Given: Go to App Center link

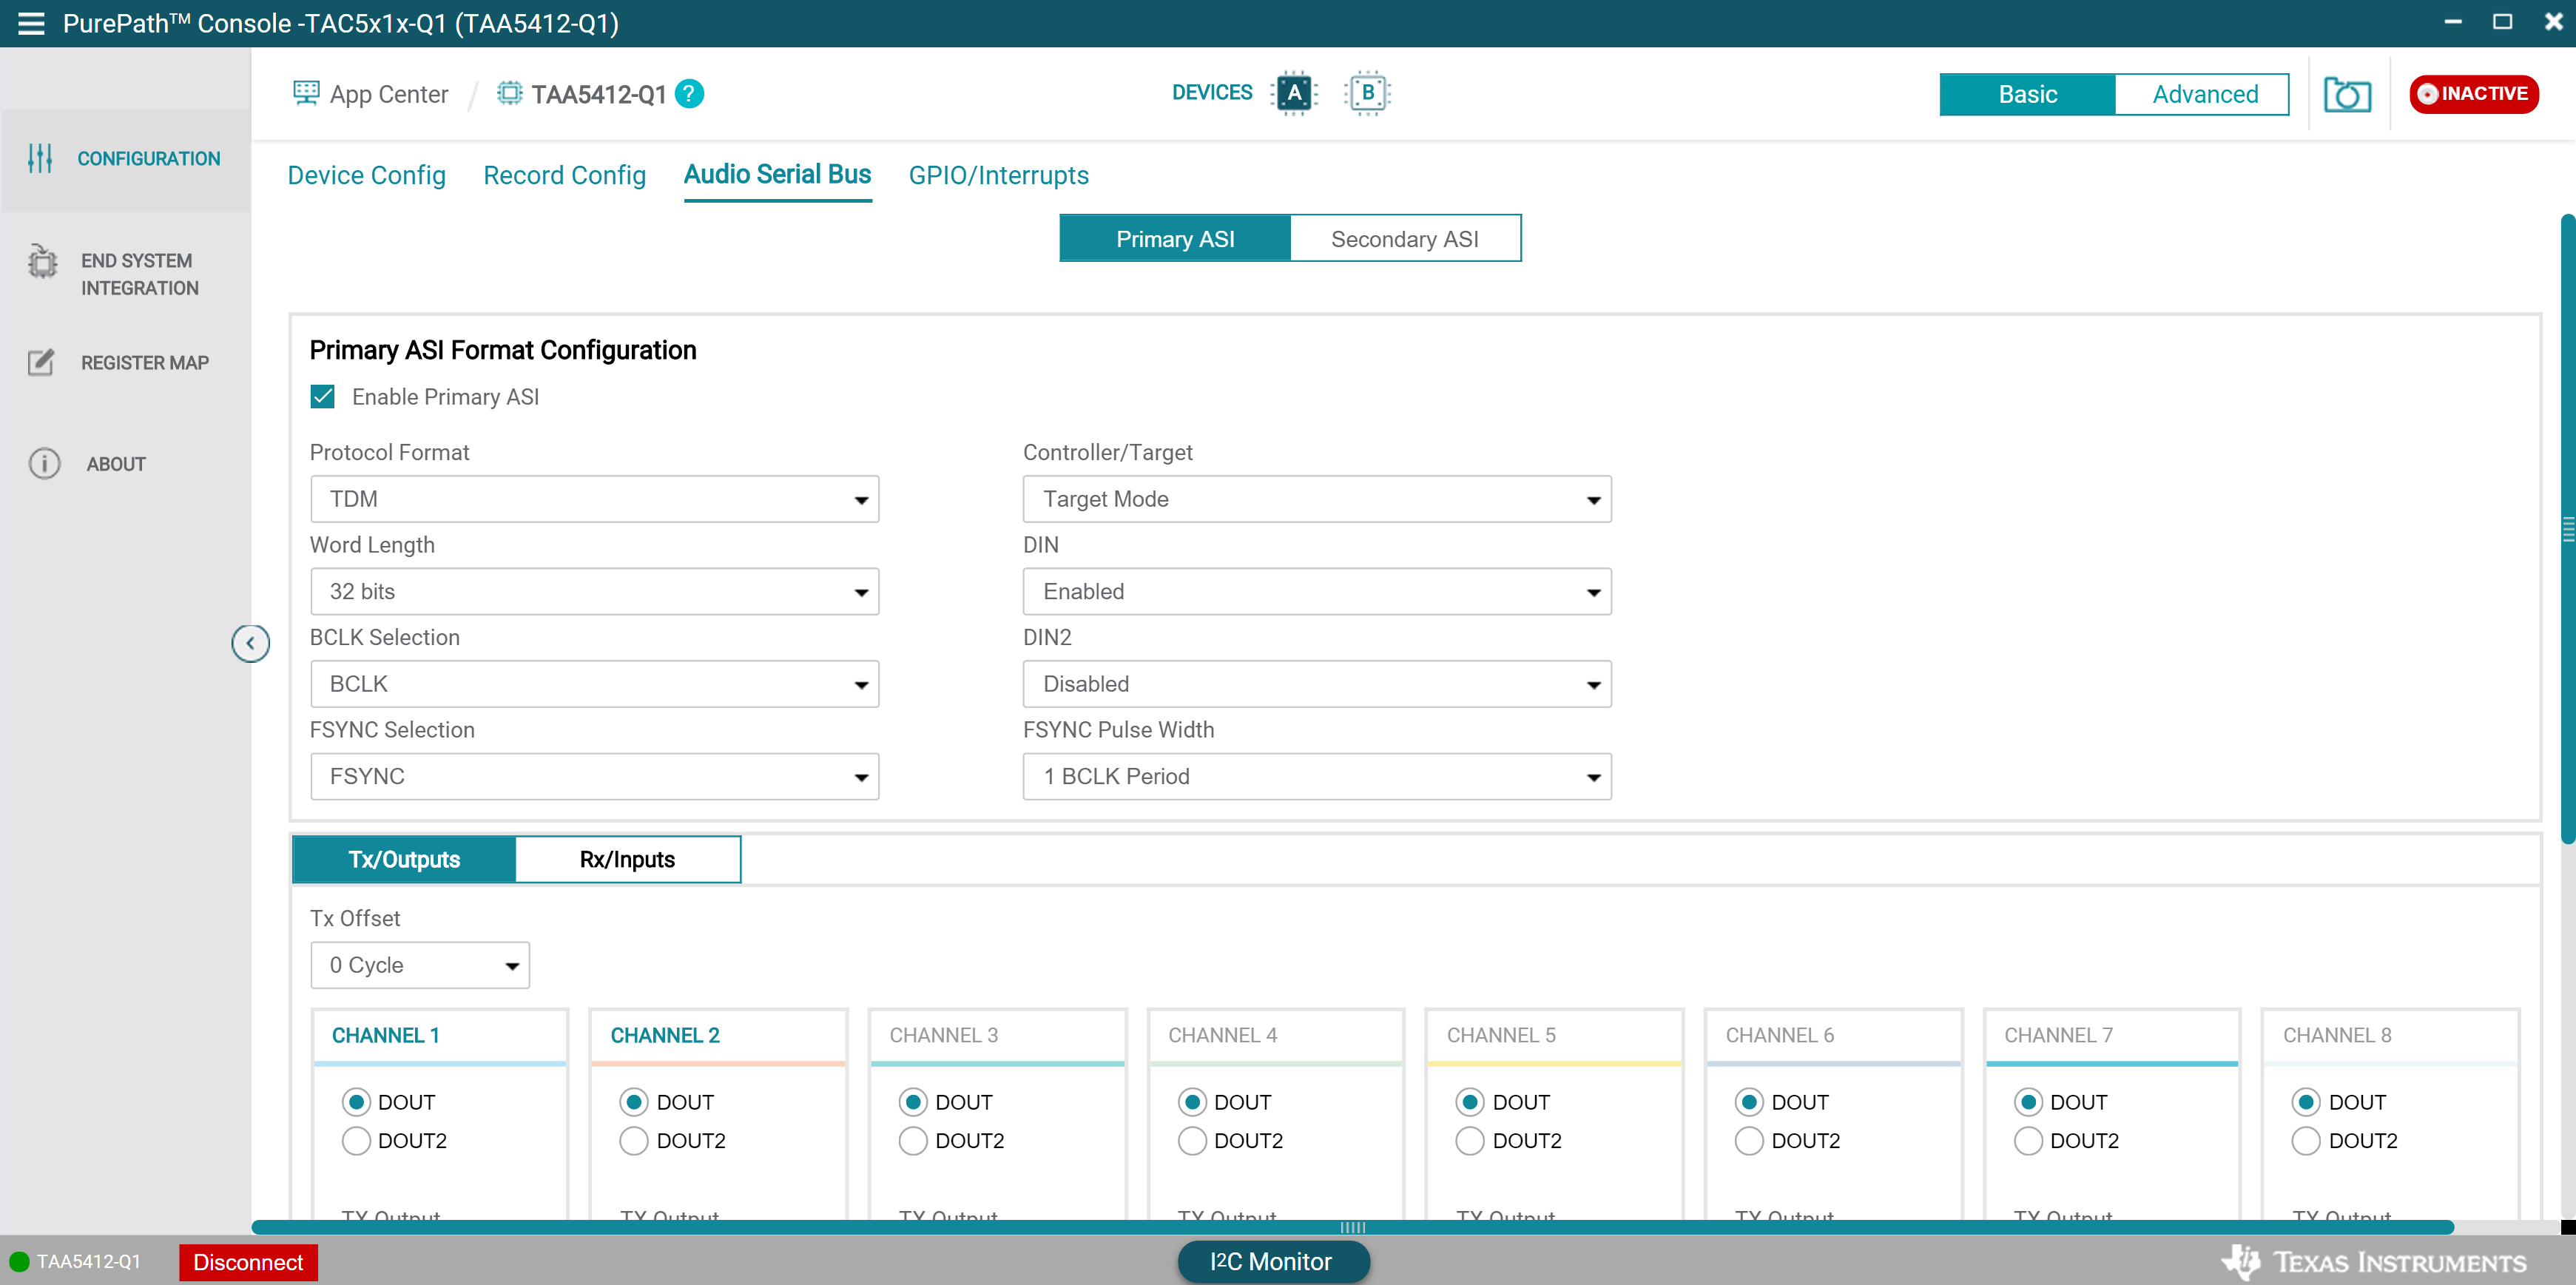Looking at the screenshot, I should [x=389, y=94].
